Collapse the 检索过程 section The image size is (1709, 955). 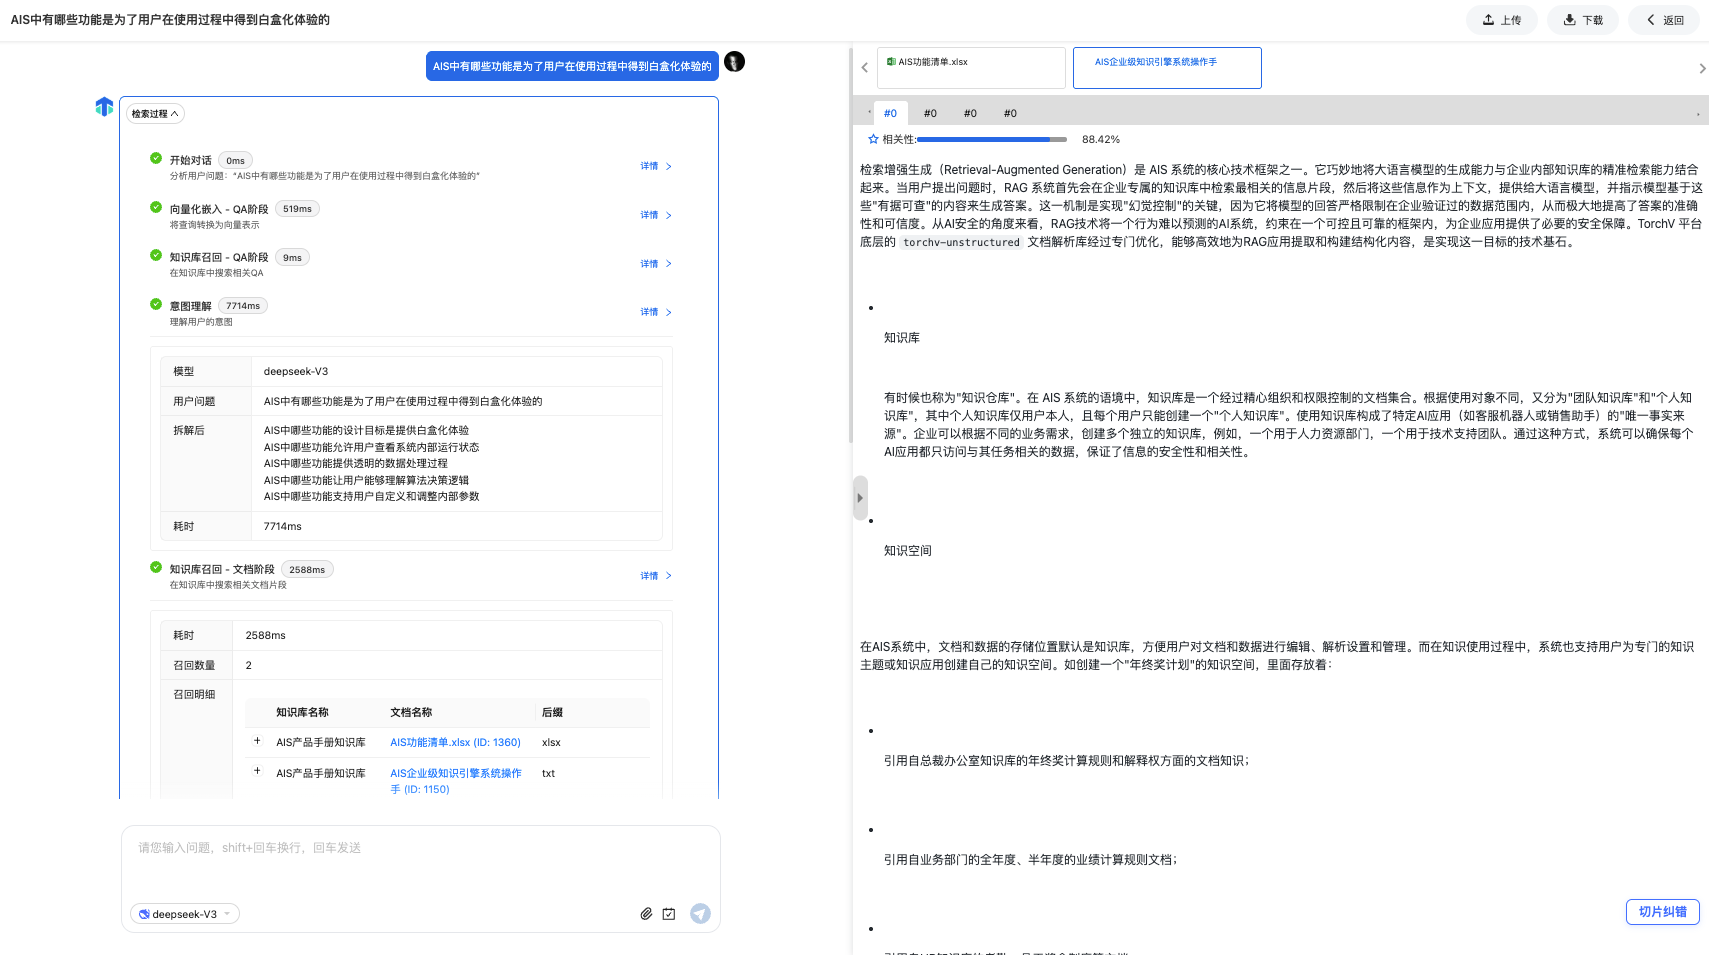(x=155, y=114)
